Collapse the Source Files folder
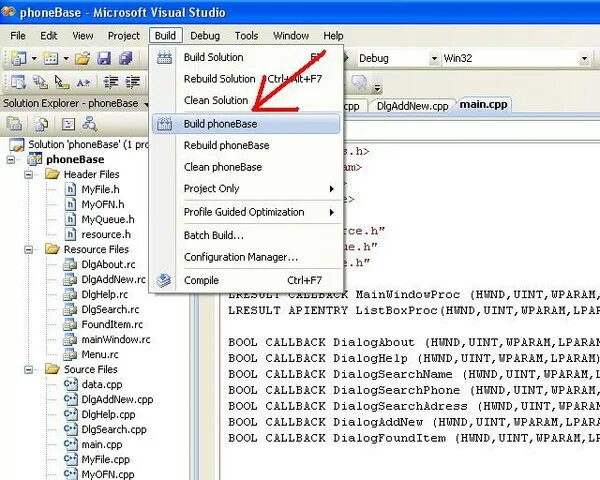The image size is (600, 480). point(28,370)
